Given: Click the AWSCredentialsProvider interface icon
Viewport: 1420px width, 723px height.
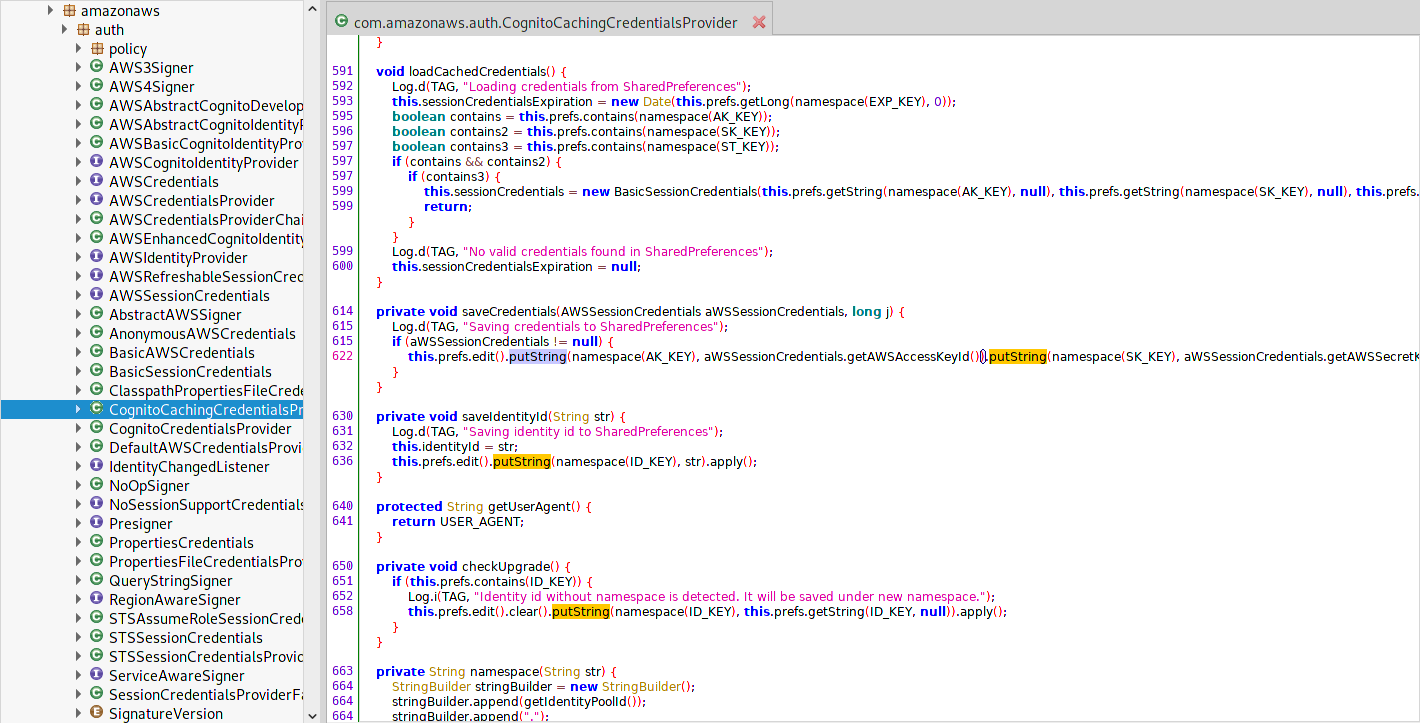Looking at the screenshot, I should tap(97, 201).
